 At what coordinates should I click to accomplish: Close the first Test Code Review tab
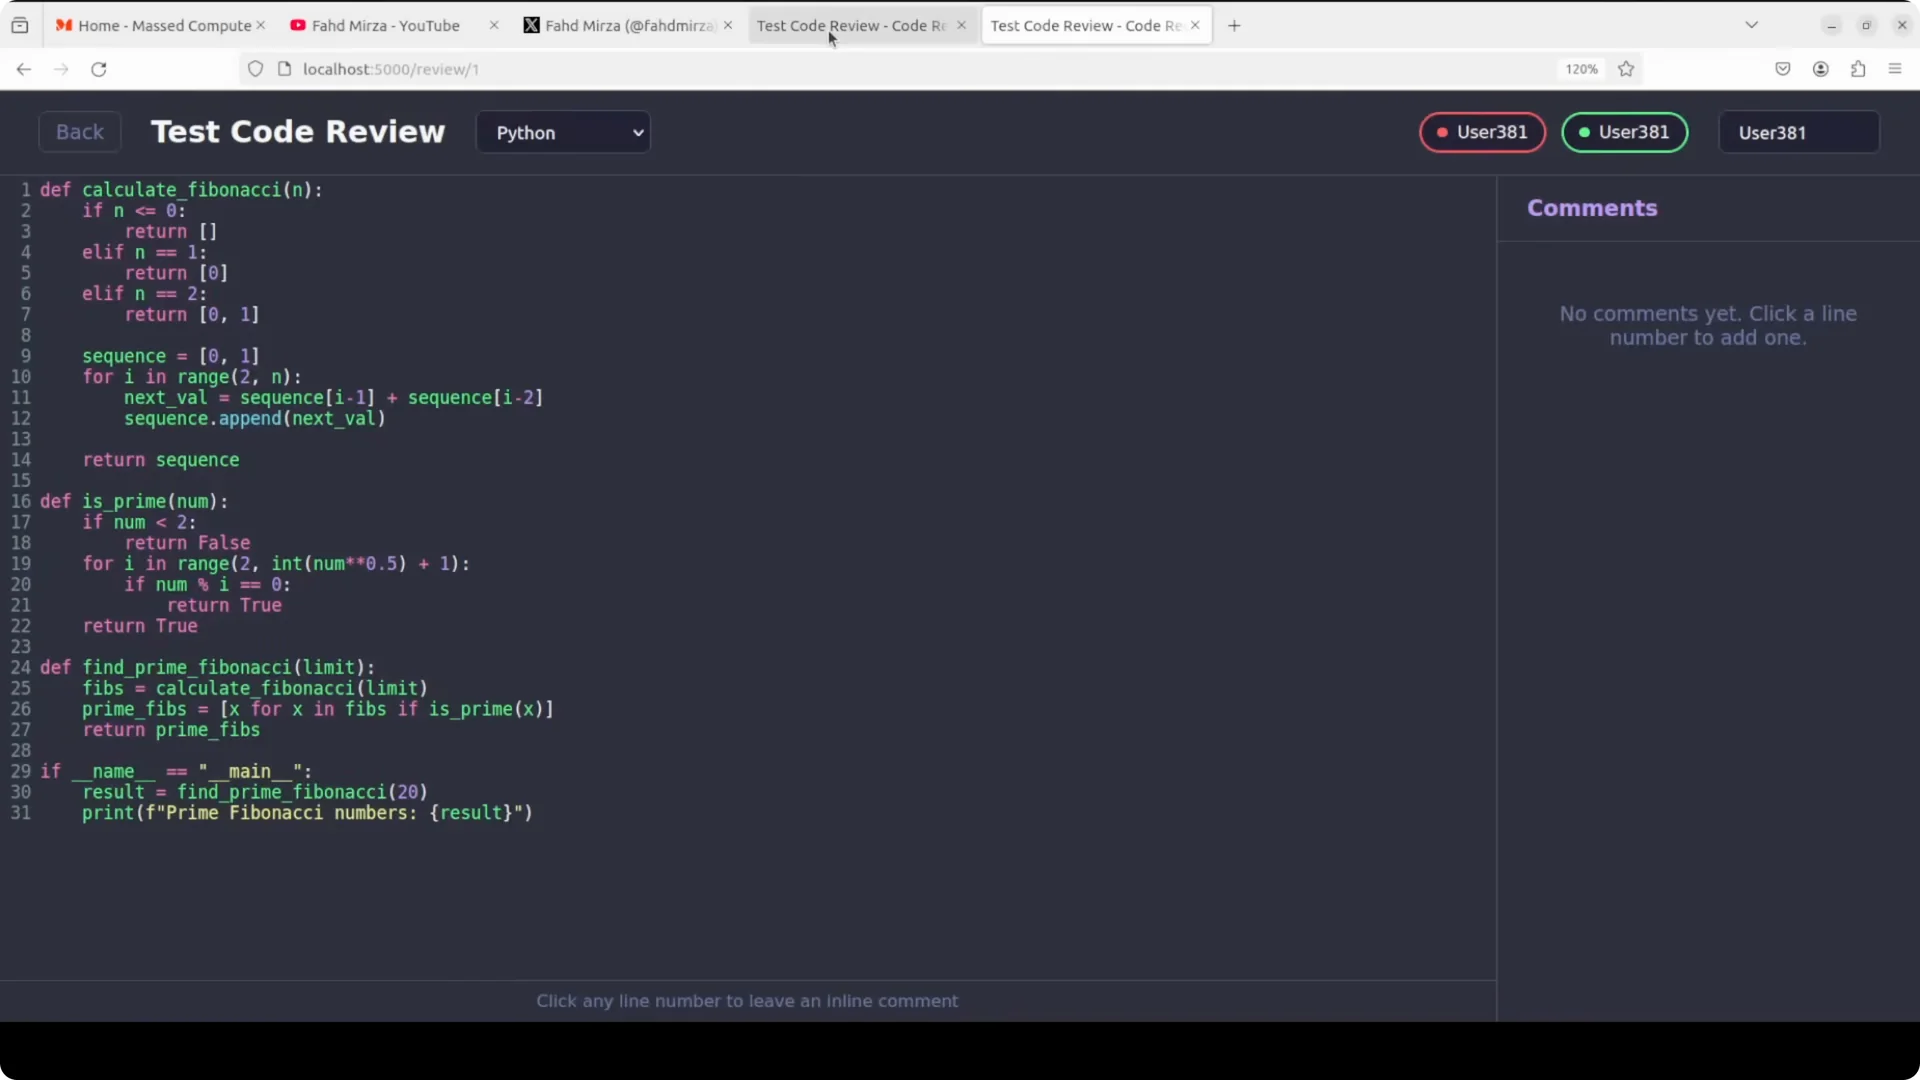click(x=962, y=26)
